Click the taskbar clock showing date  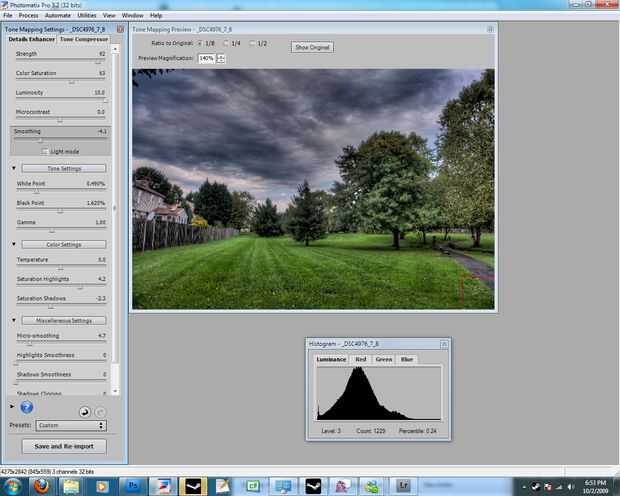595,487
